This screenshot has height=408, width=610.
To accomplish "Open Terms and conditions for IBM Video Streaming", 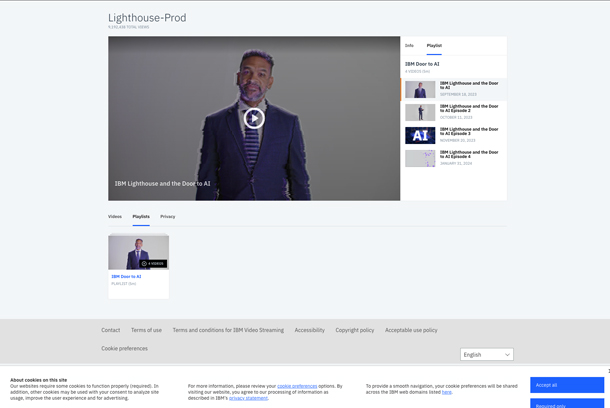I will (x=228, y=330).
